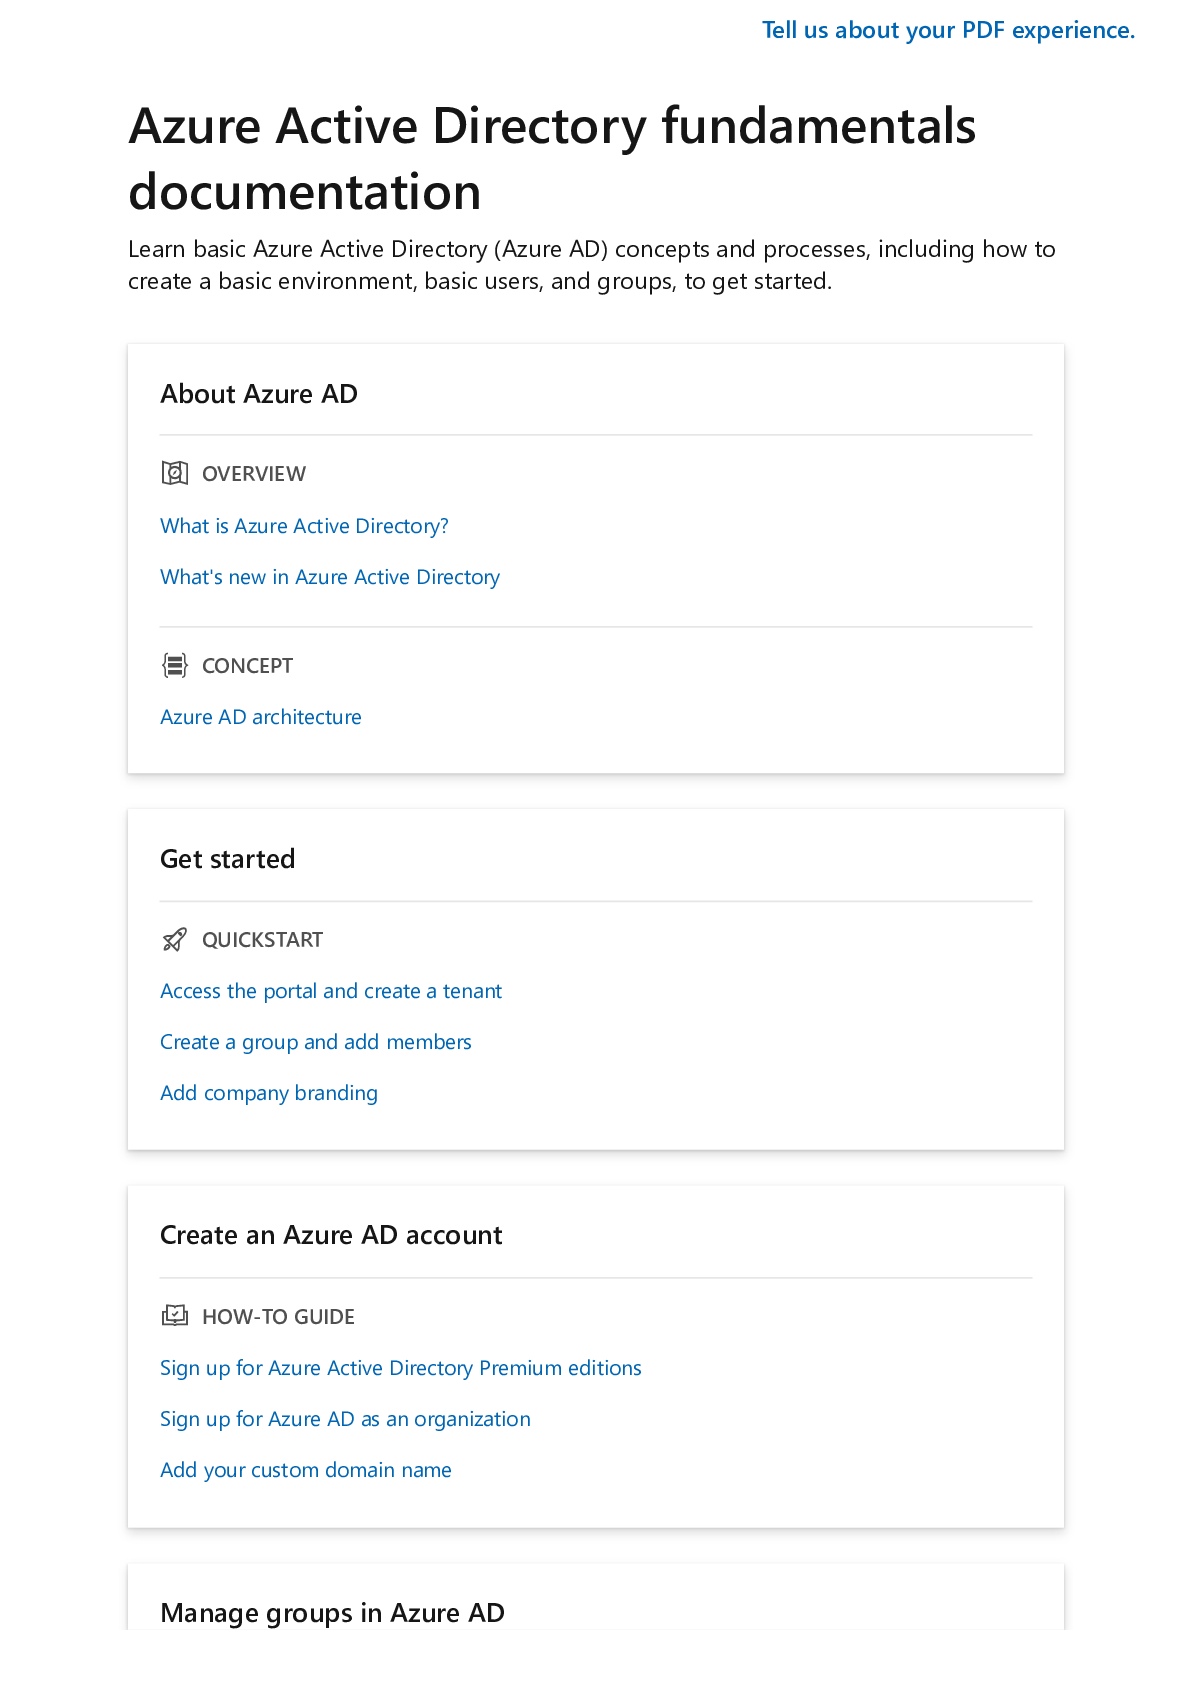Open Sign up for Premium editions link
The width and height of the screenshot is (1190, 1684).
tap(401, 1368)
